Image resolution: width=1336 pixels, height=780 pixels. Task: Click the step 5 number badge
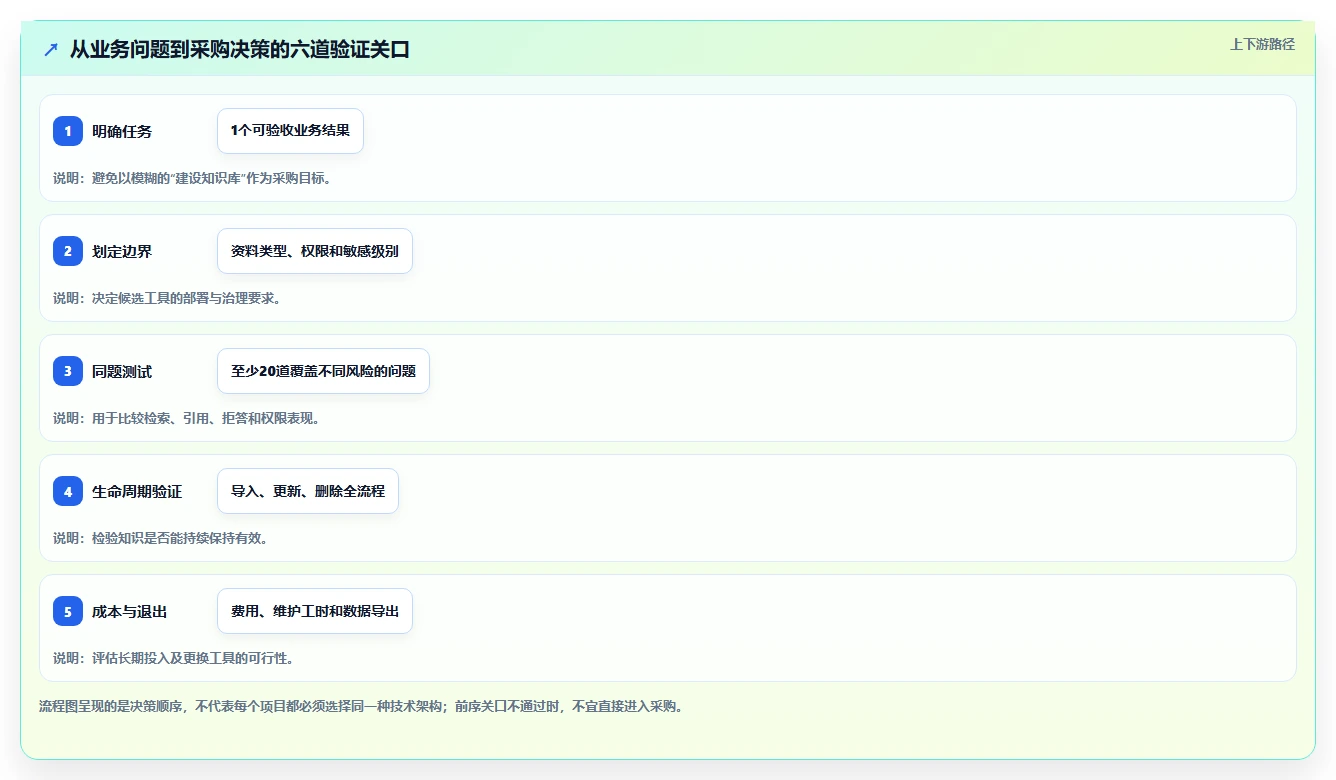click(x=68, y=611)
